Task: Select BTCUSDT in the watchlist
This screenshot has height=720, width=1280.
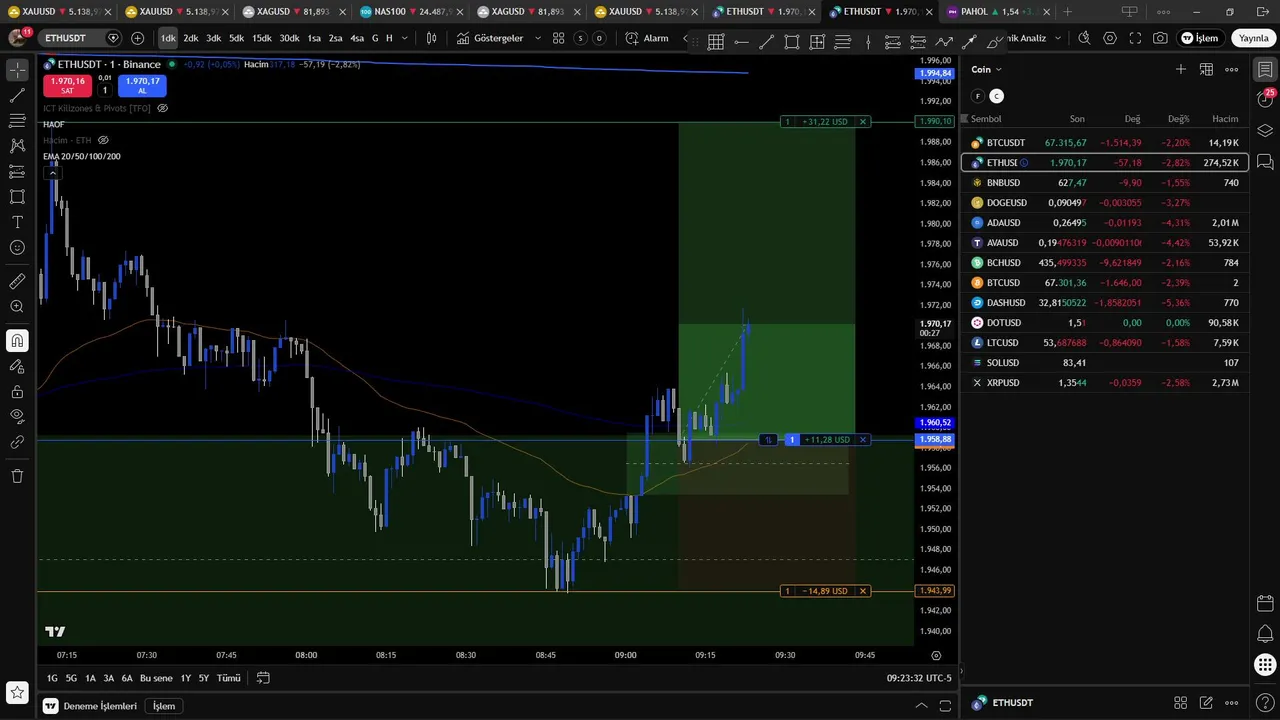Action: tap(1104, 143)
